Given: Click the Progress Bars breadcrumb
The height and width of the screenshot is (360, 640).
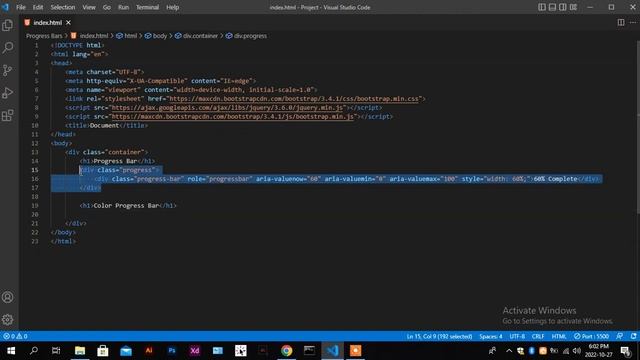Looking at the screenshot, I should click(44, 36).
